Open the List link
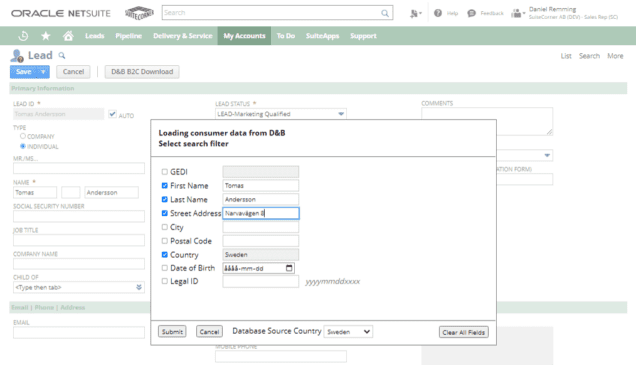Screen dimensions: 636x365 tap(566, 56)
